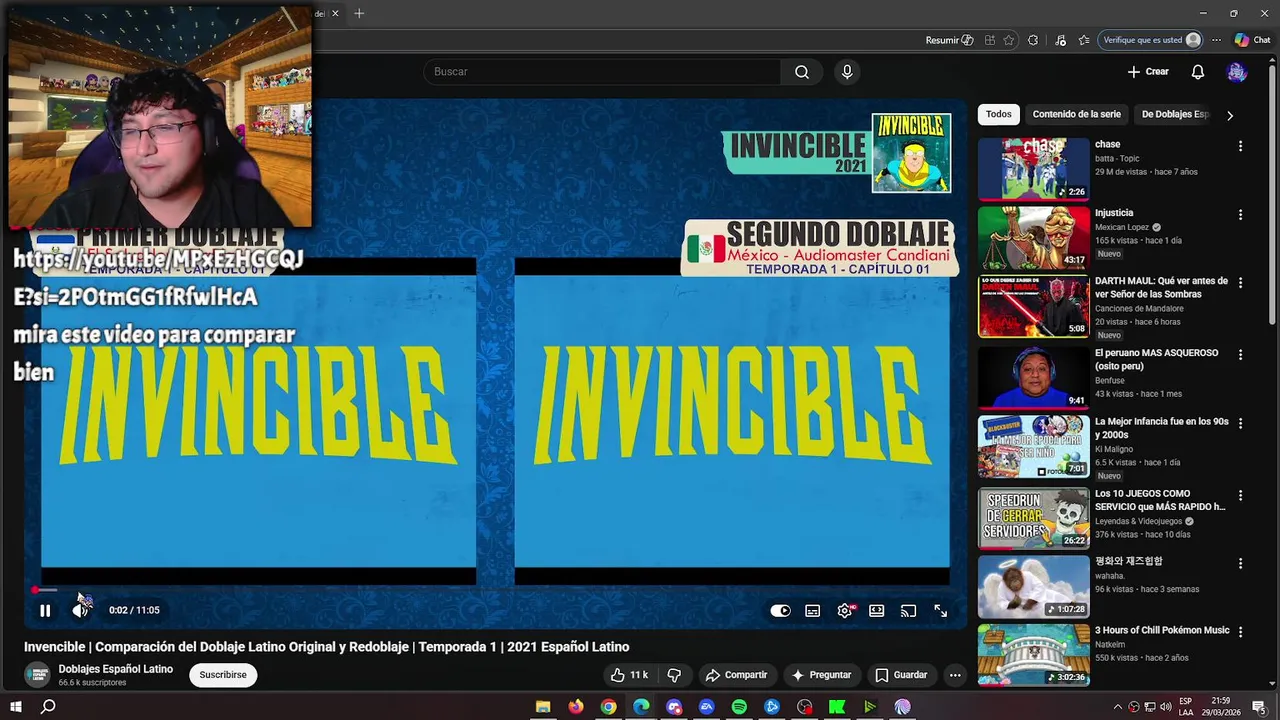Image resolution: width=1280 pixels, height=720 pixels.
Task: Open DARTH MAUL video thumbnail
Action: coord(1033,307)
